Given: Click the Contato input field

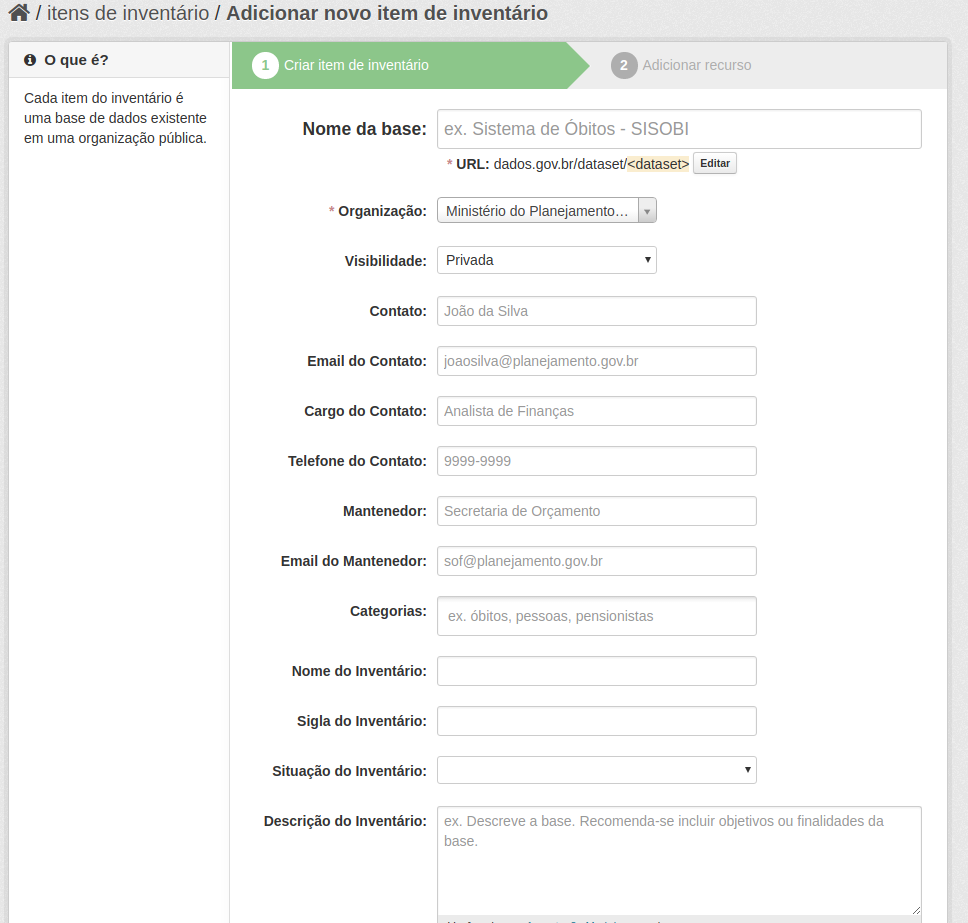Looking at the screenshot, I should [x=596, y=311].
